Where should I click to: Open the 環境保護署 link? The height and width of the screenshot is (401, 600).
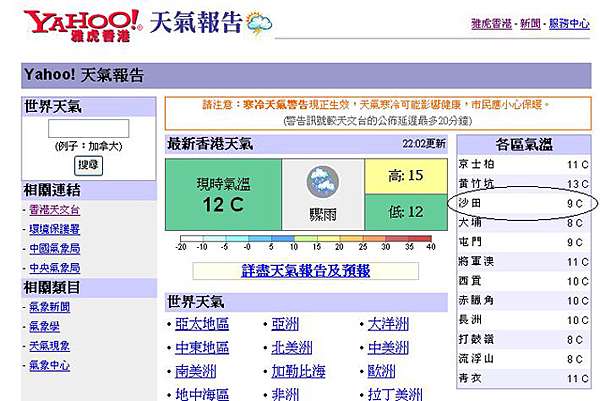click(54, 229)
